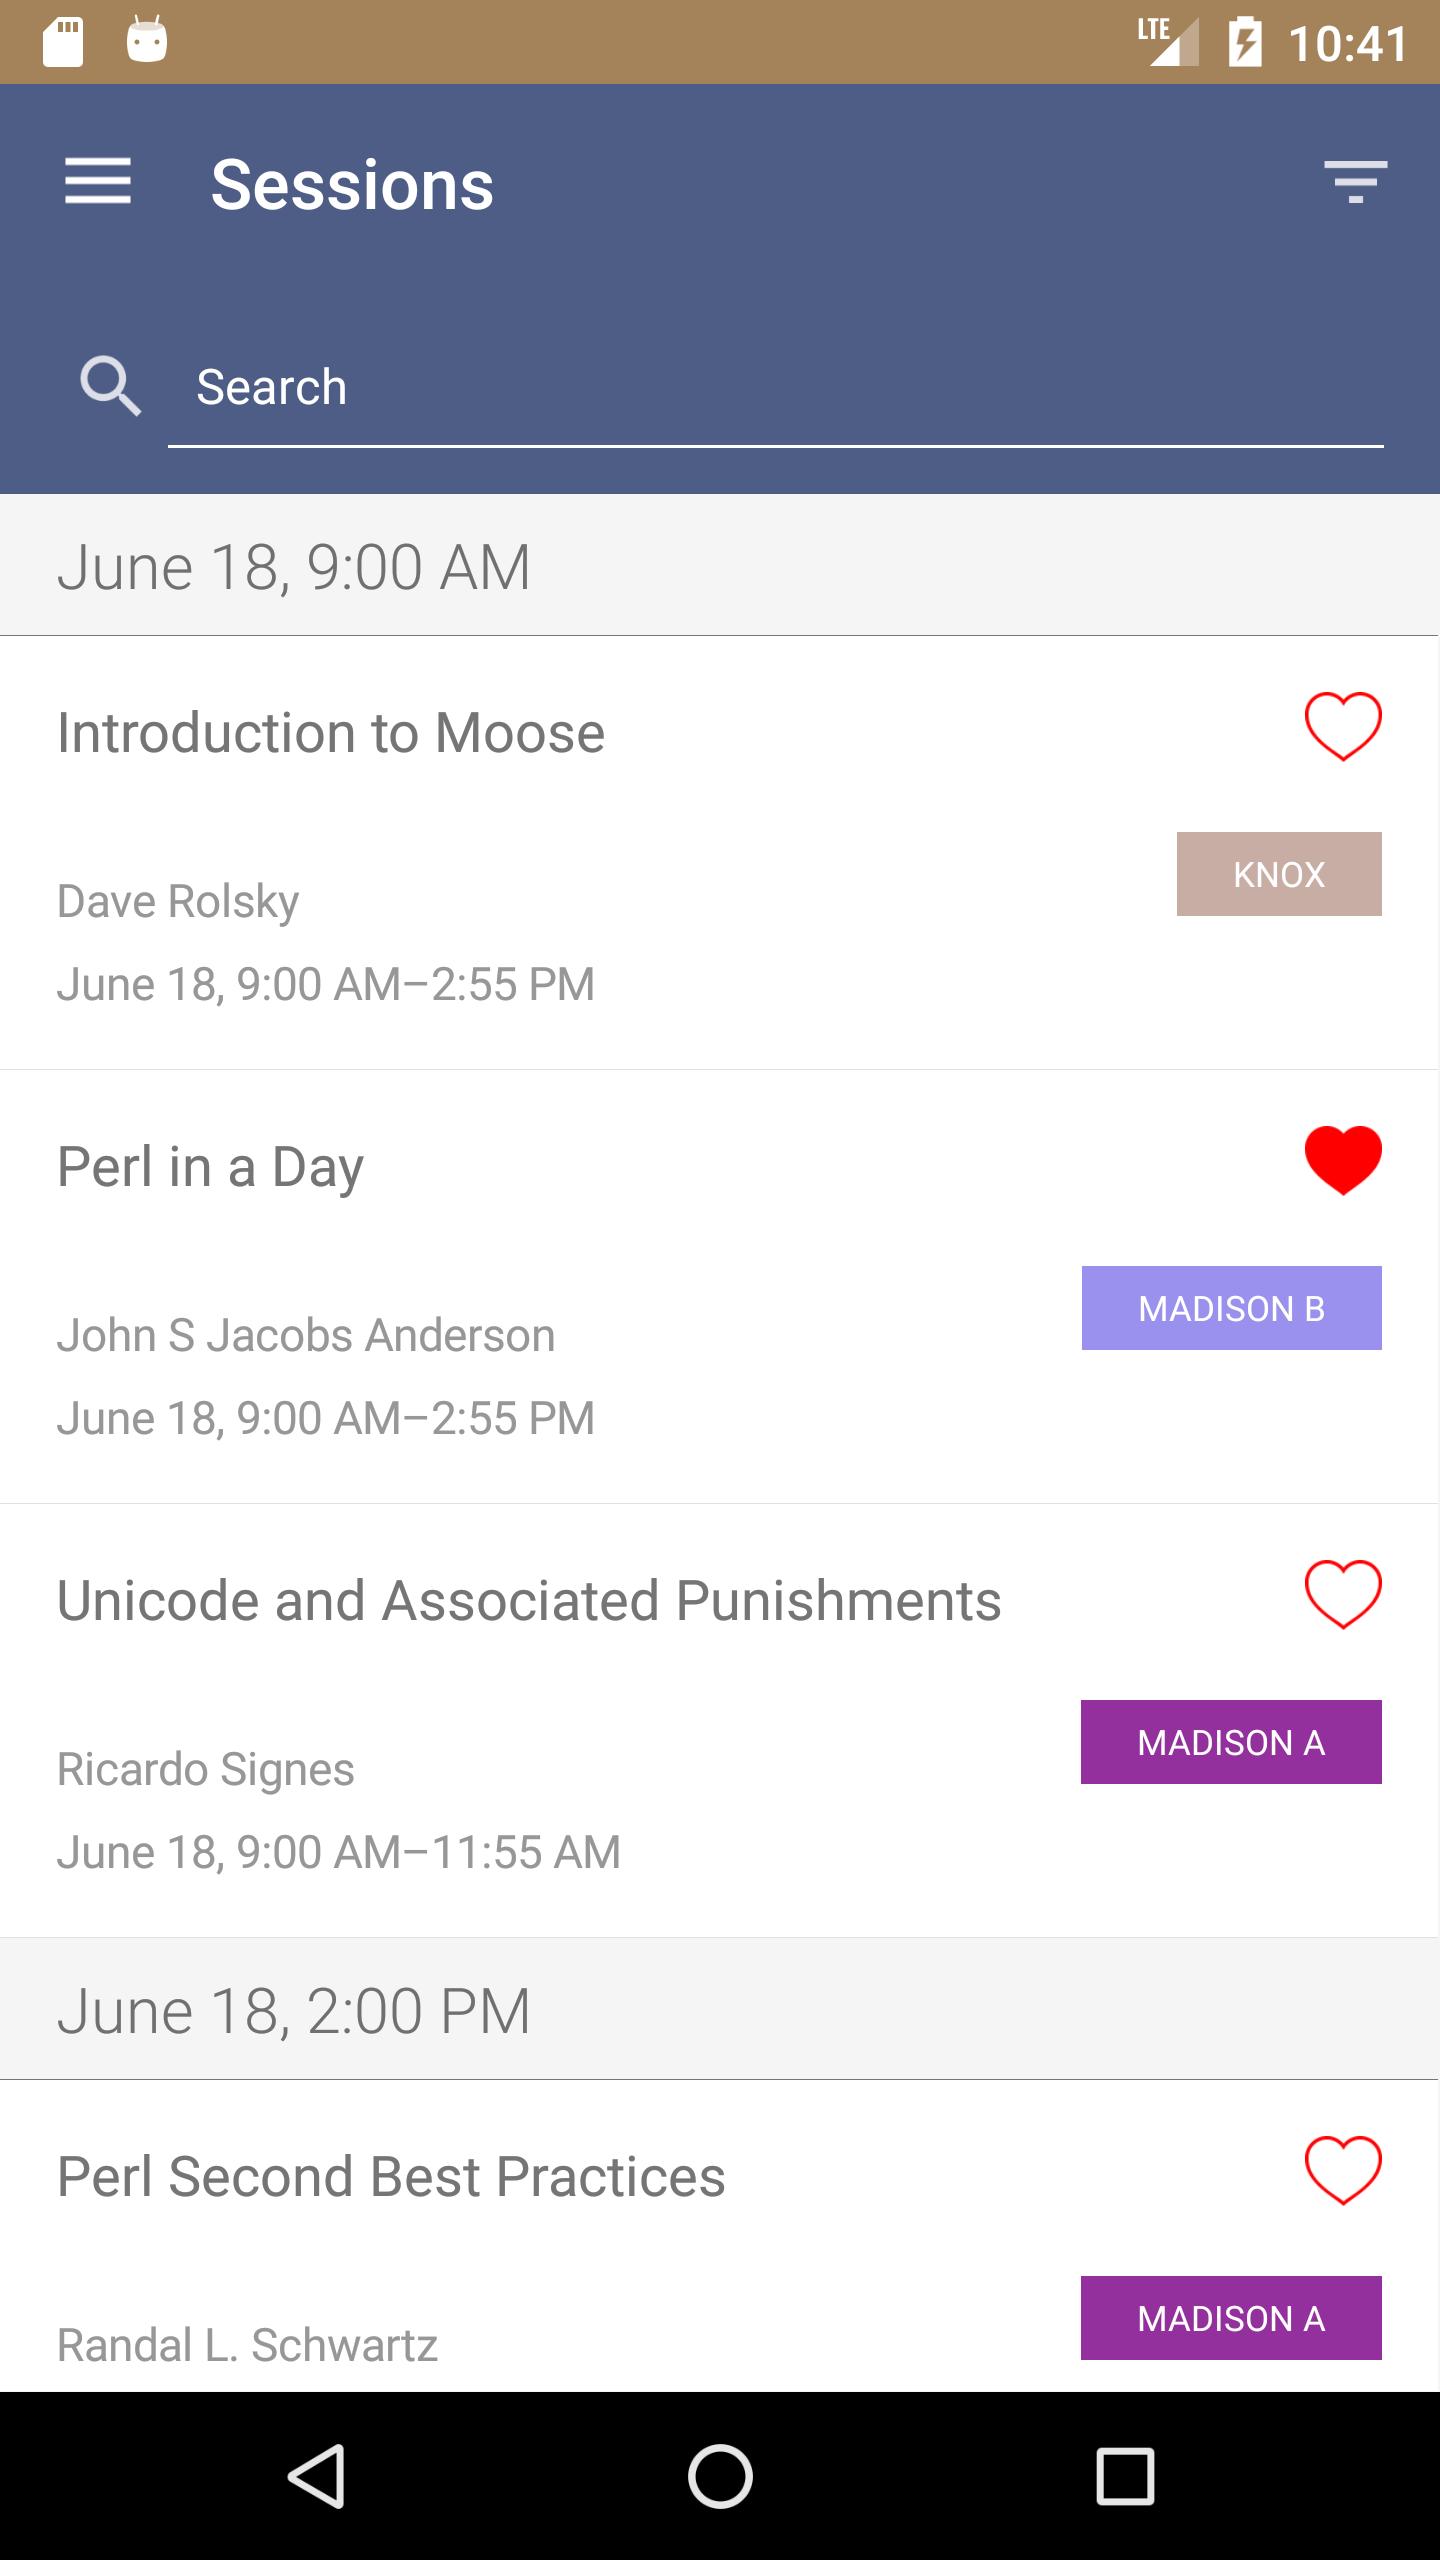Tap MADISON A tag under Unicode session

tap(1231, 1742)
